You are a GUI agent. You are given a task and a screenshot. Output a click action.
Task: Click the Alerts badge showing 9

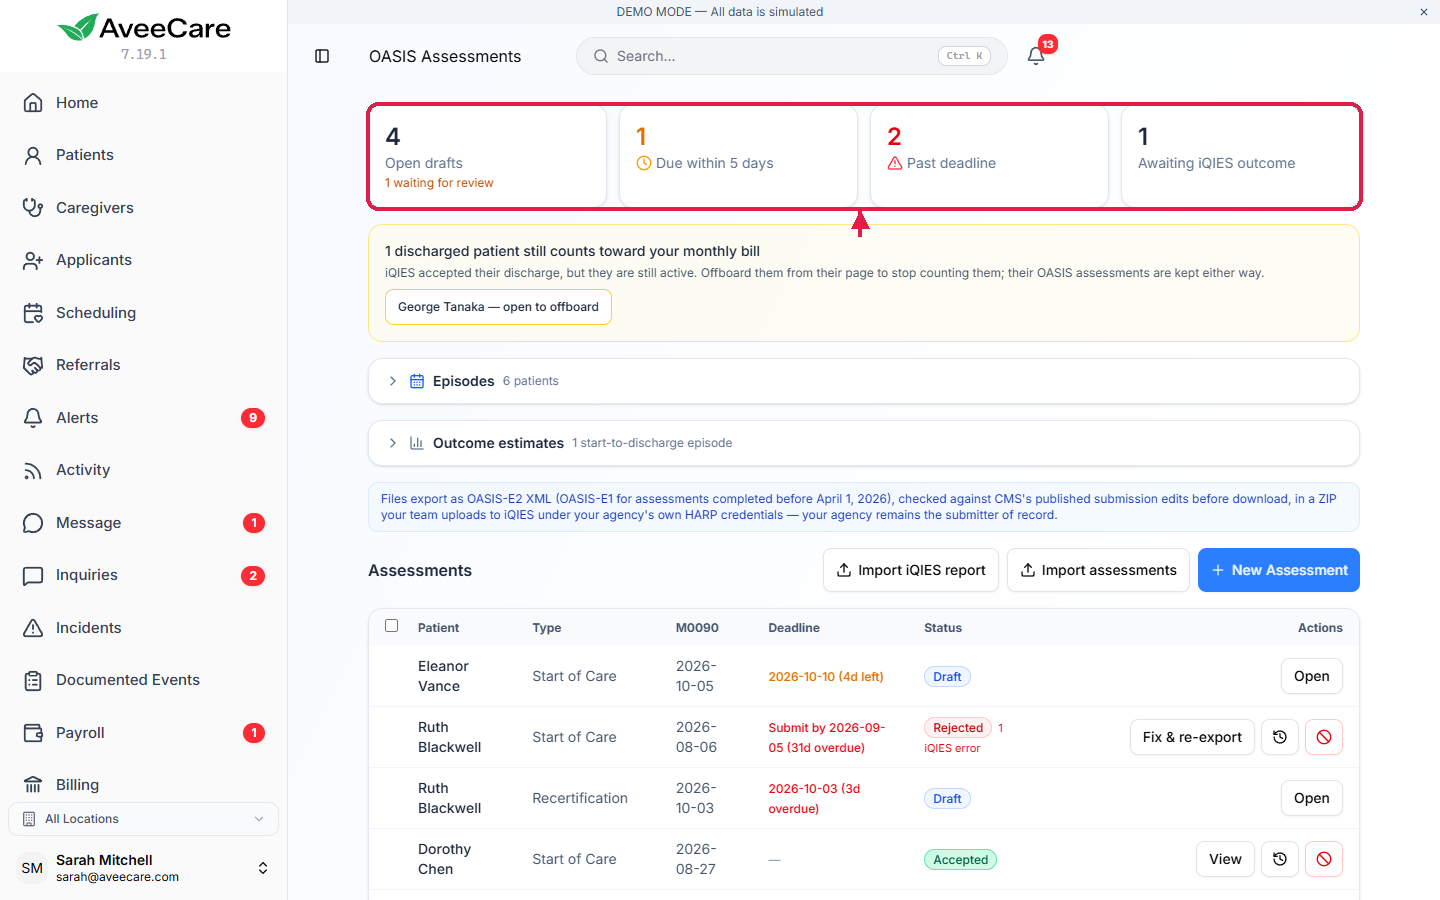[253, 418]
